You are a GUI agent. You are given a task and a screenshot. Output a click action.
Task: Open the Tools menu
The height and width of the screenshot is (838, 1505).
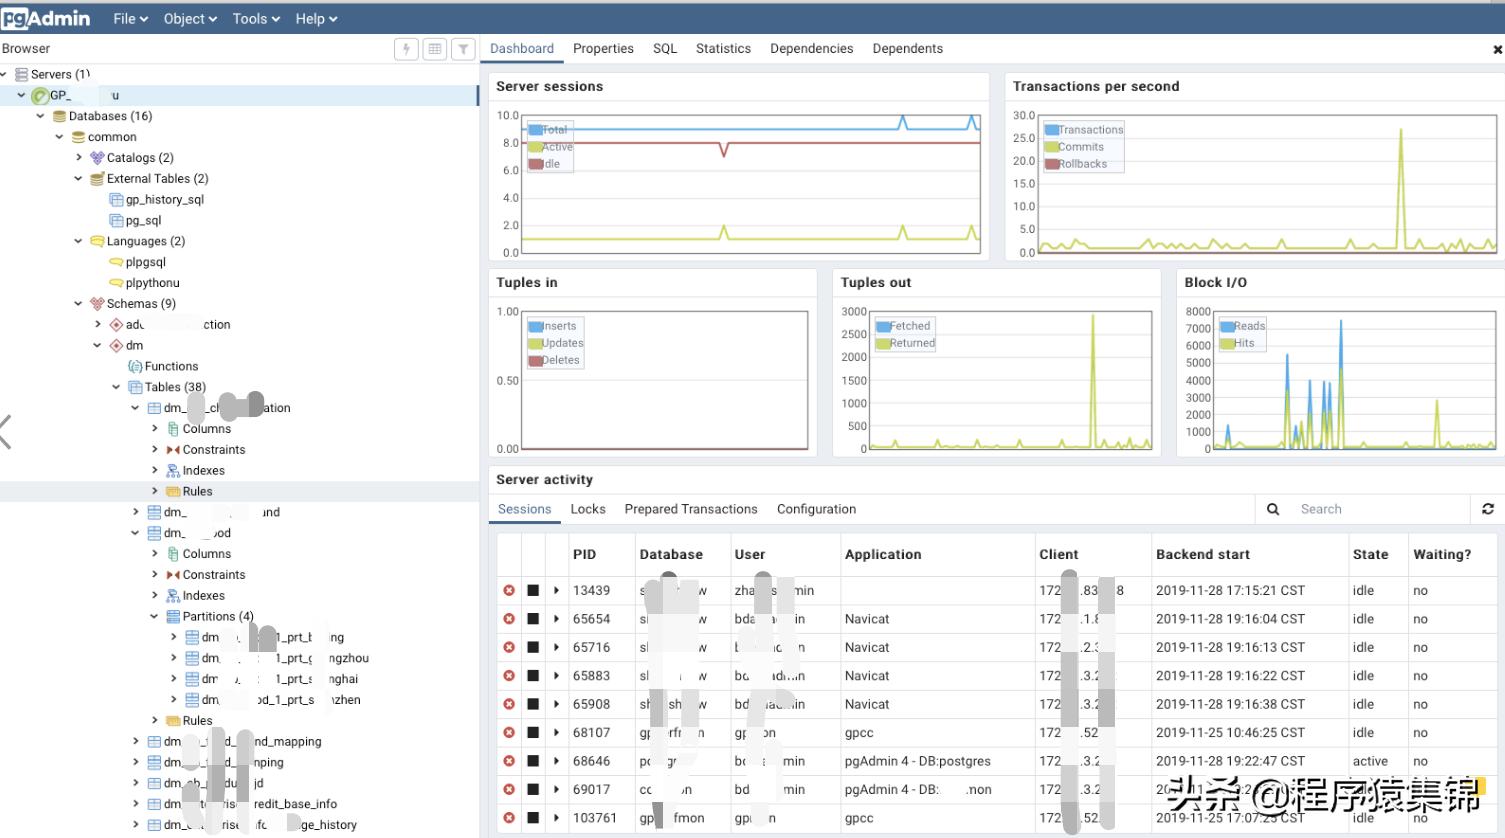[255, 19]
